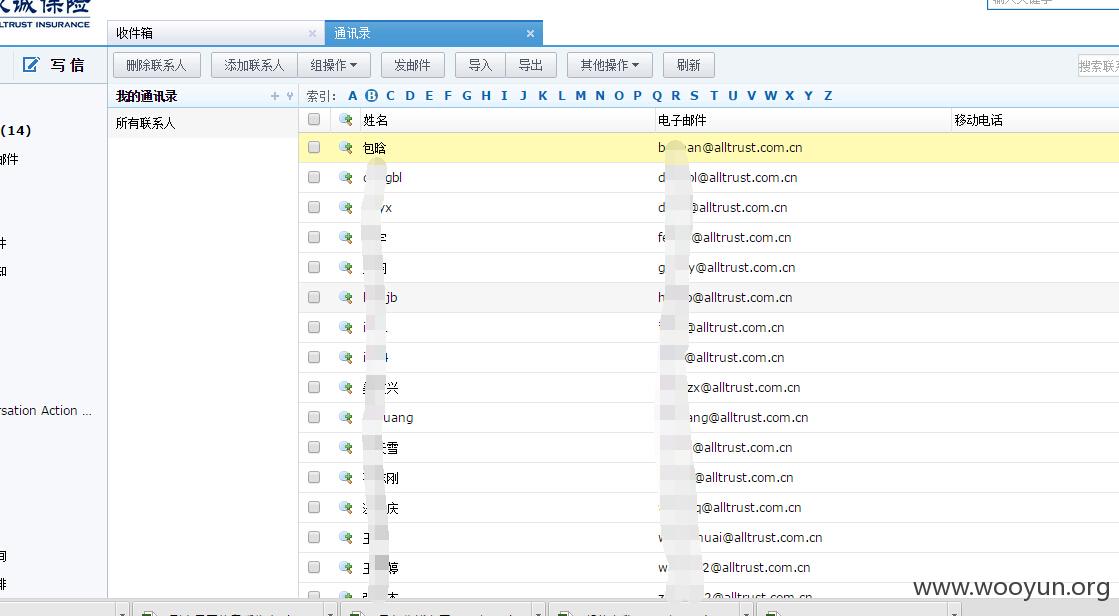Check the box for y@alltrust.com.cn row
The width and height of the screenshot is (1119, 616).
314,267
